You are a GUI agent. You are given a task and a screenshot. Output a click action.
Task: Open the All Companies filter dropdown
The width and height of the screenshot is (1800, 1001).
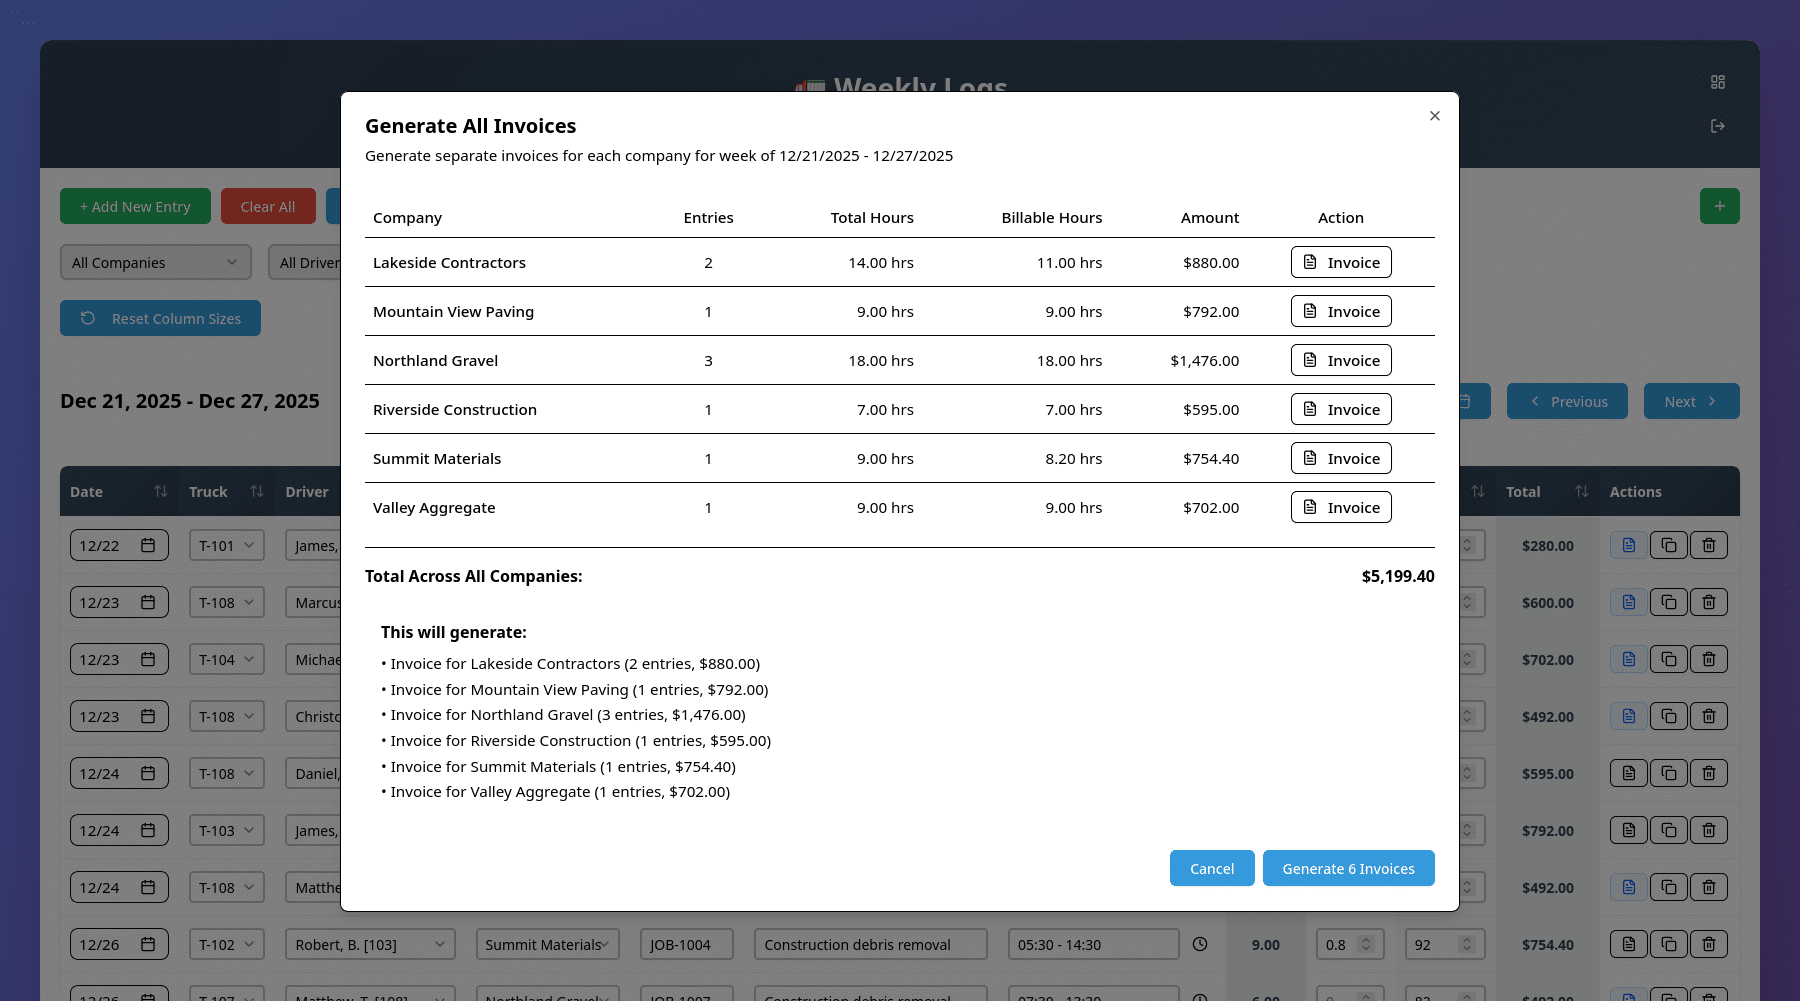(154, 262)
